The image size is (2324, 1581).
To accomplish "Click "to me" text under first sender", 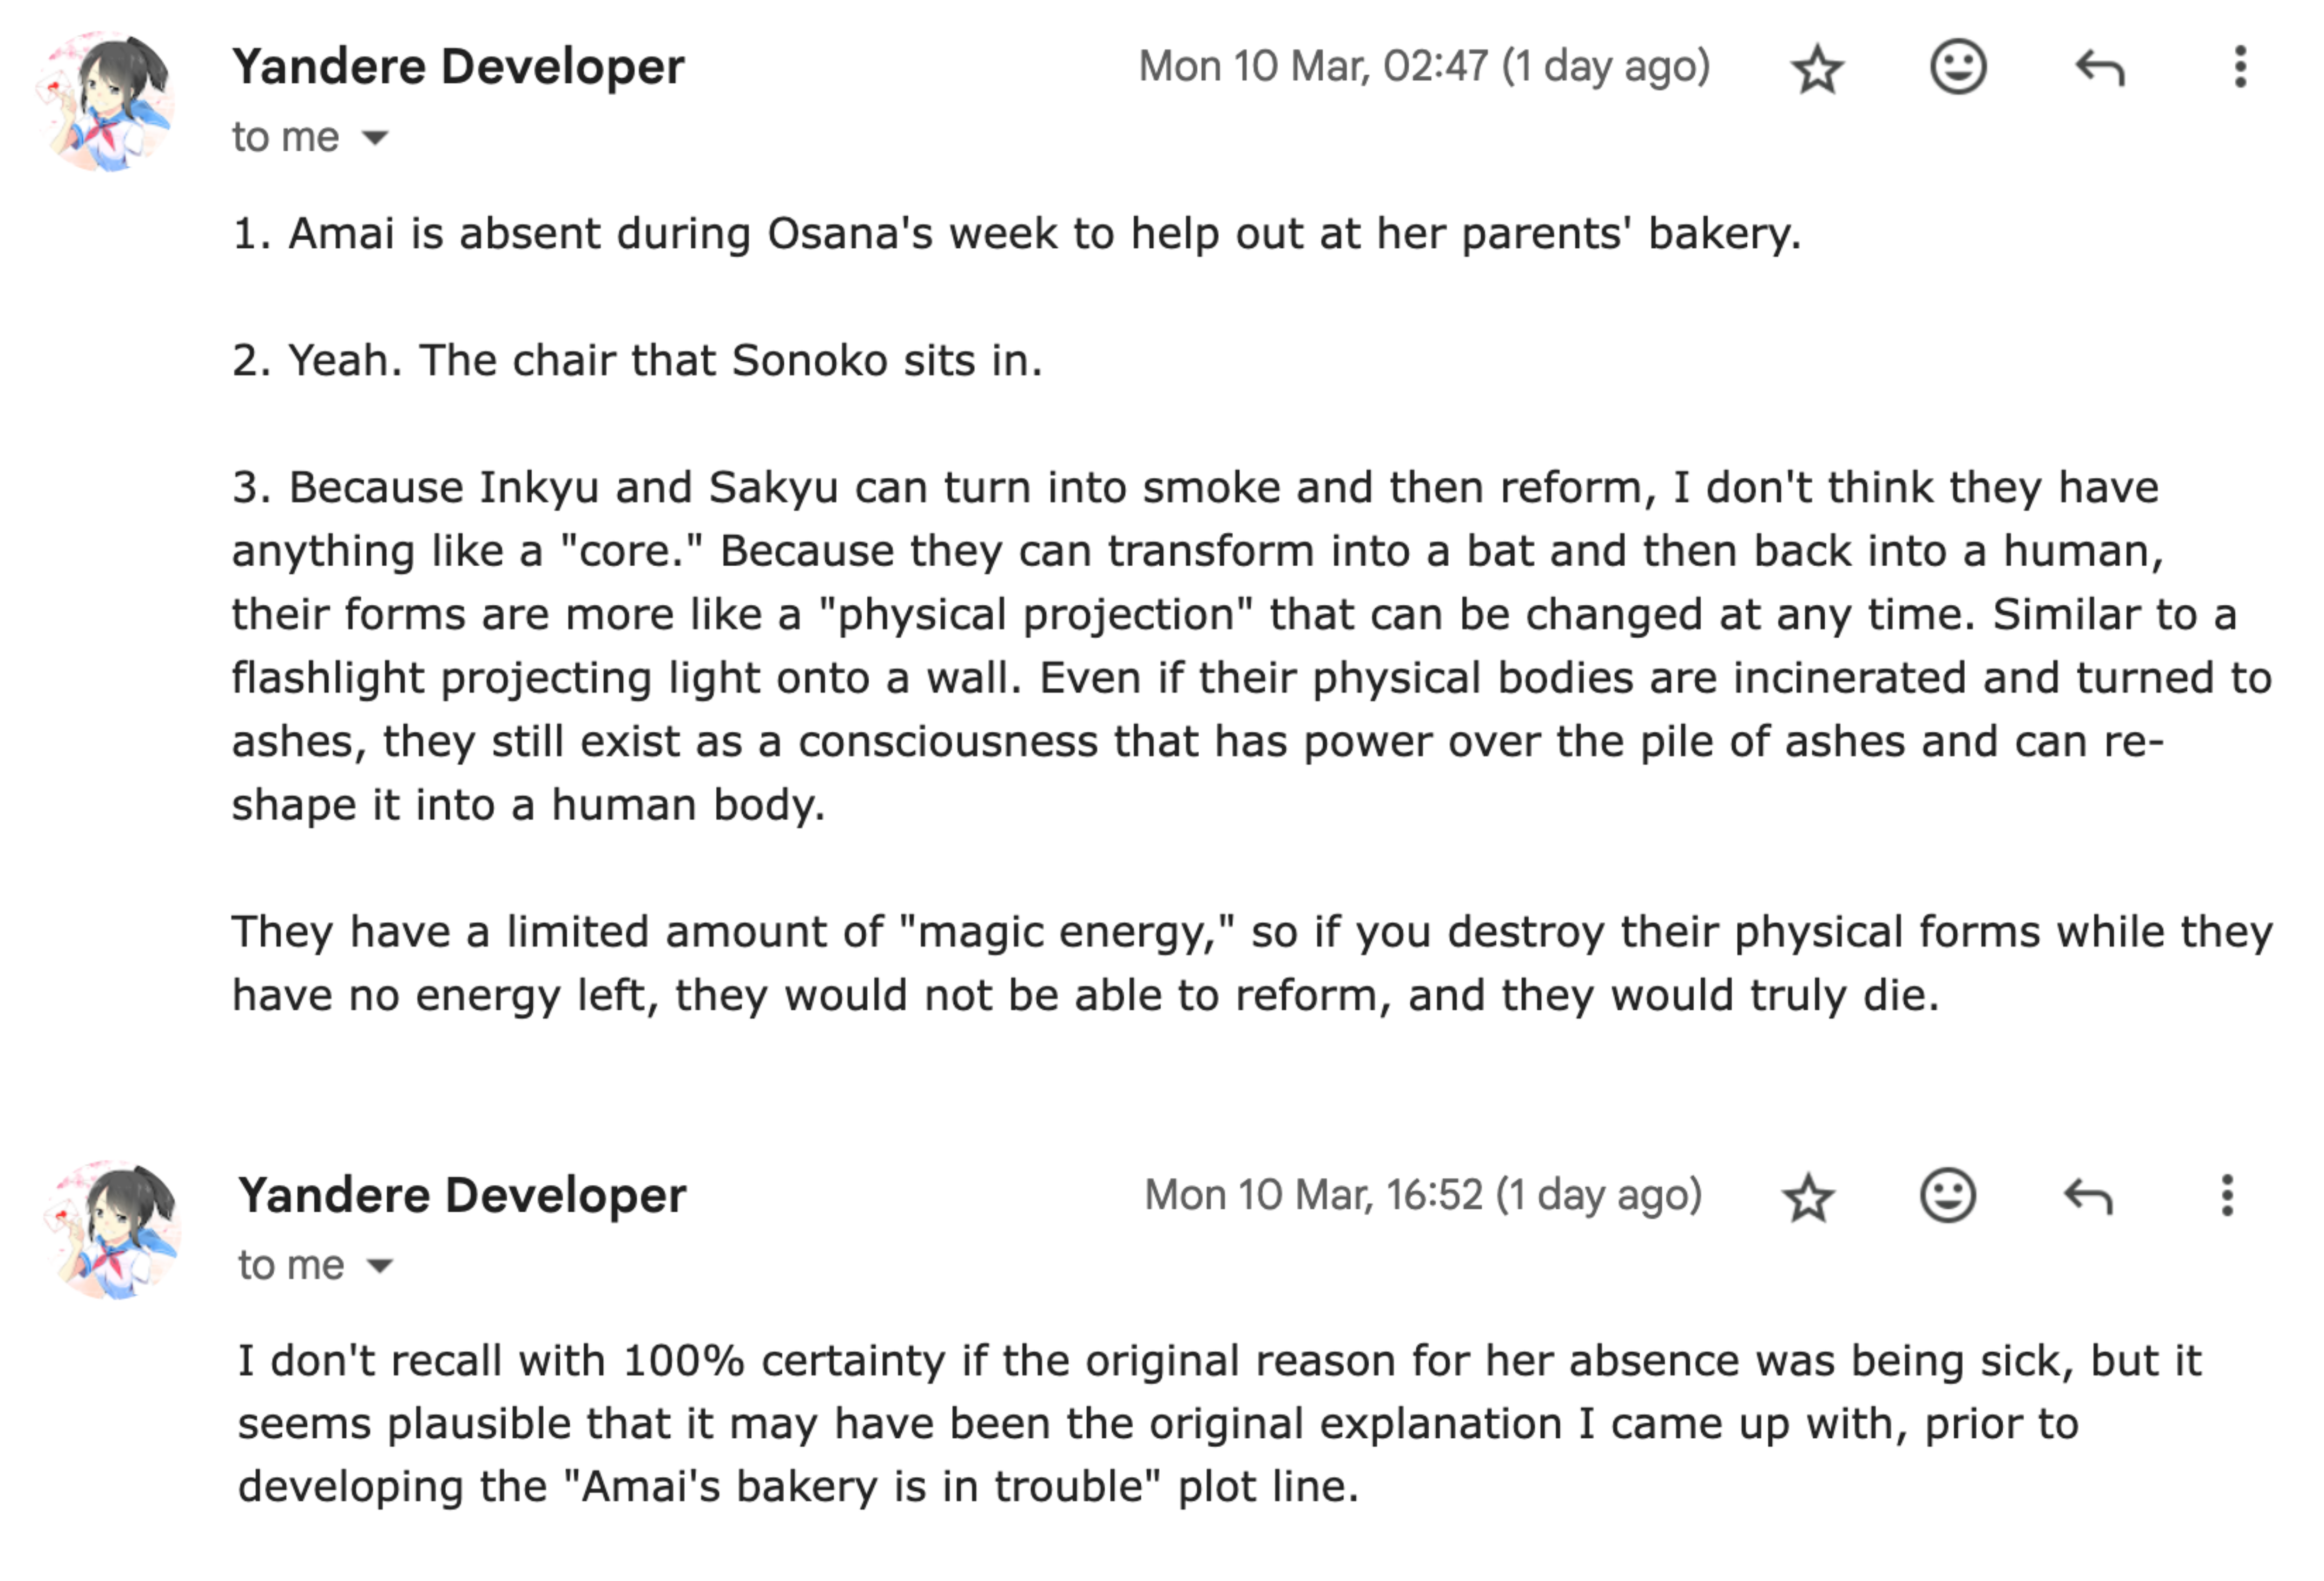I will [285, 137].
